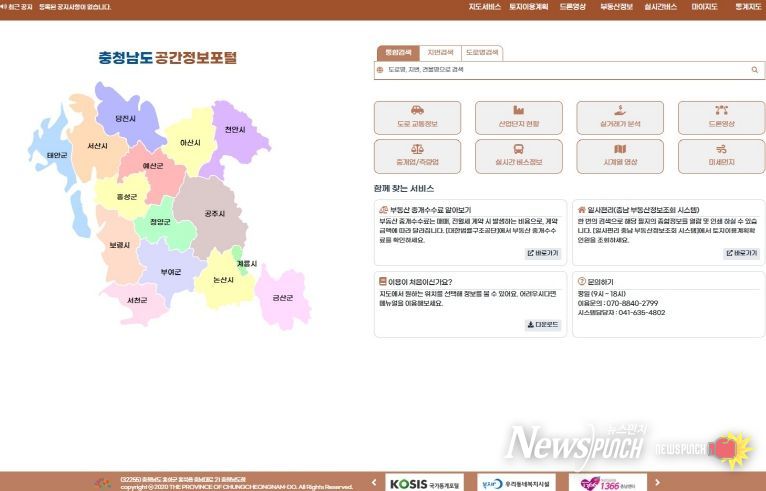Open the 중개업/측량업 scales icon tile
Image resolution: width=766 pixels, height=491 pixels.
[417, 155]
